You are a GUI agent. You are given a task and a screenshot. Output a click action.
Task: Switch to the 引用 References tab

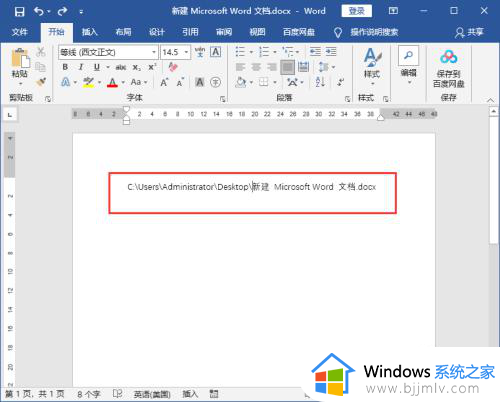click(190, 32)
